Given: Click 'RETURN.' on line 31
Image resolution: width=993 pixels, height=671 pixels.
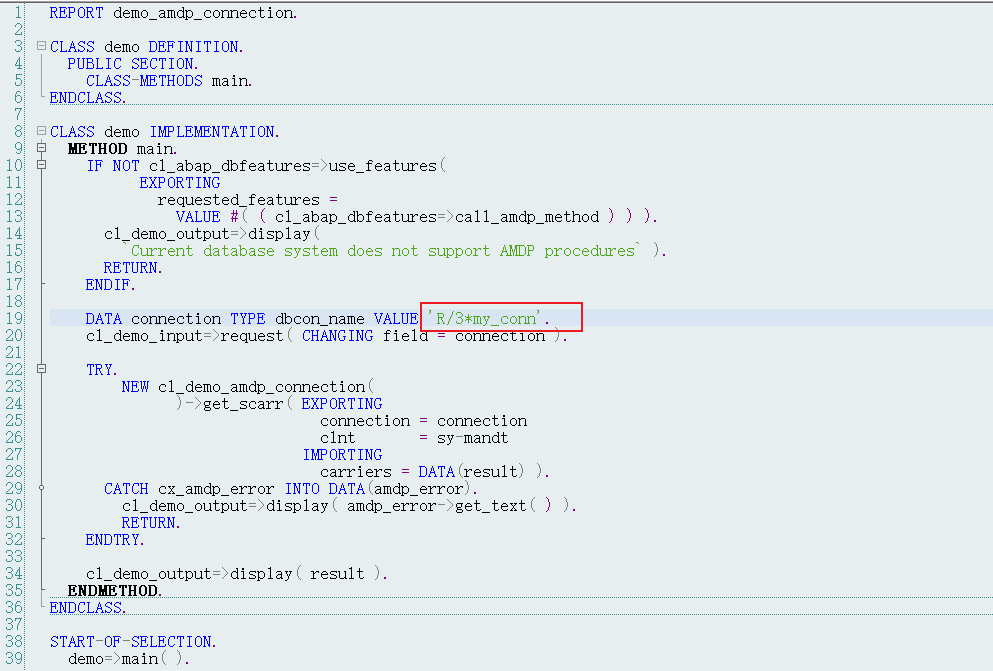Looking at the screenshot, I should tap(151, 523).
